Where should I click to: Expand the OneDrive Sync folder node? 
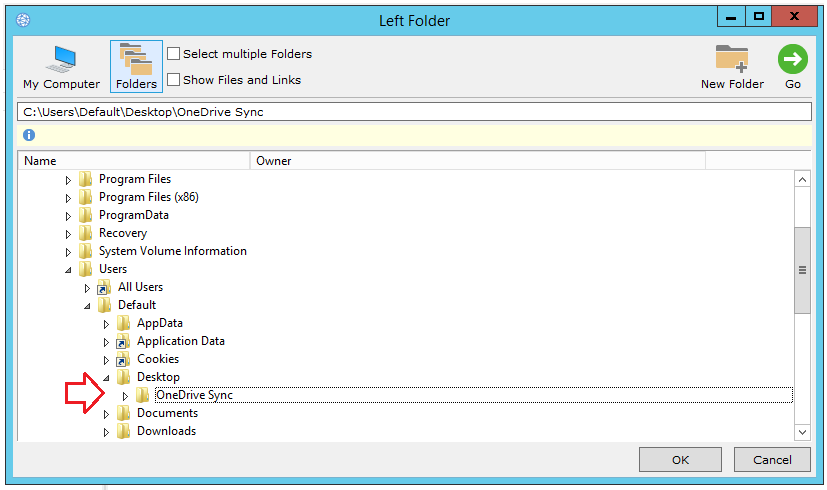(x=125, y=396)
